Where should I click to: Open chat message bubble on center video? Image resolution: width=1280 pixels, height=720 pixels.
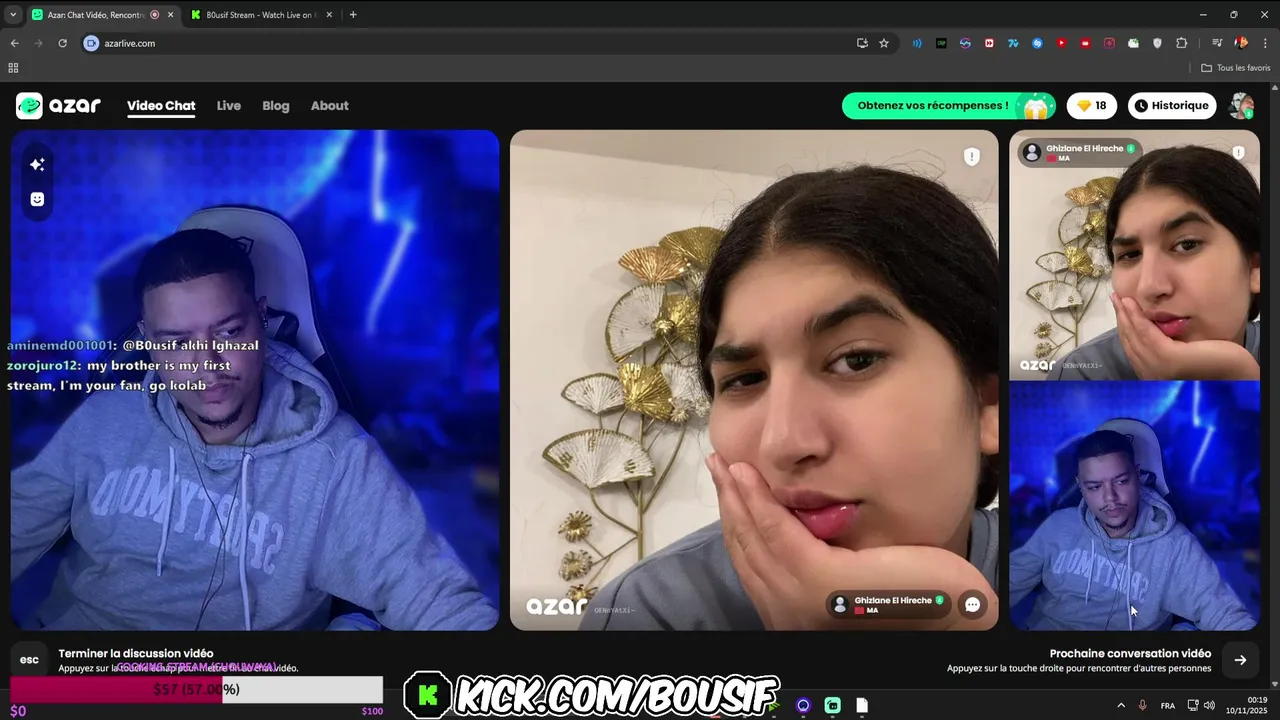[x=972, y=604]
